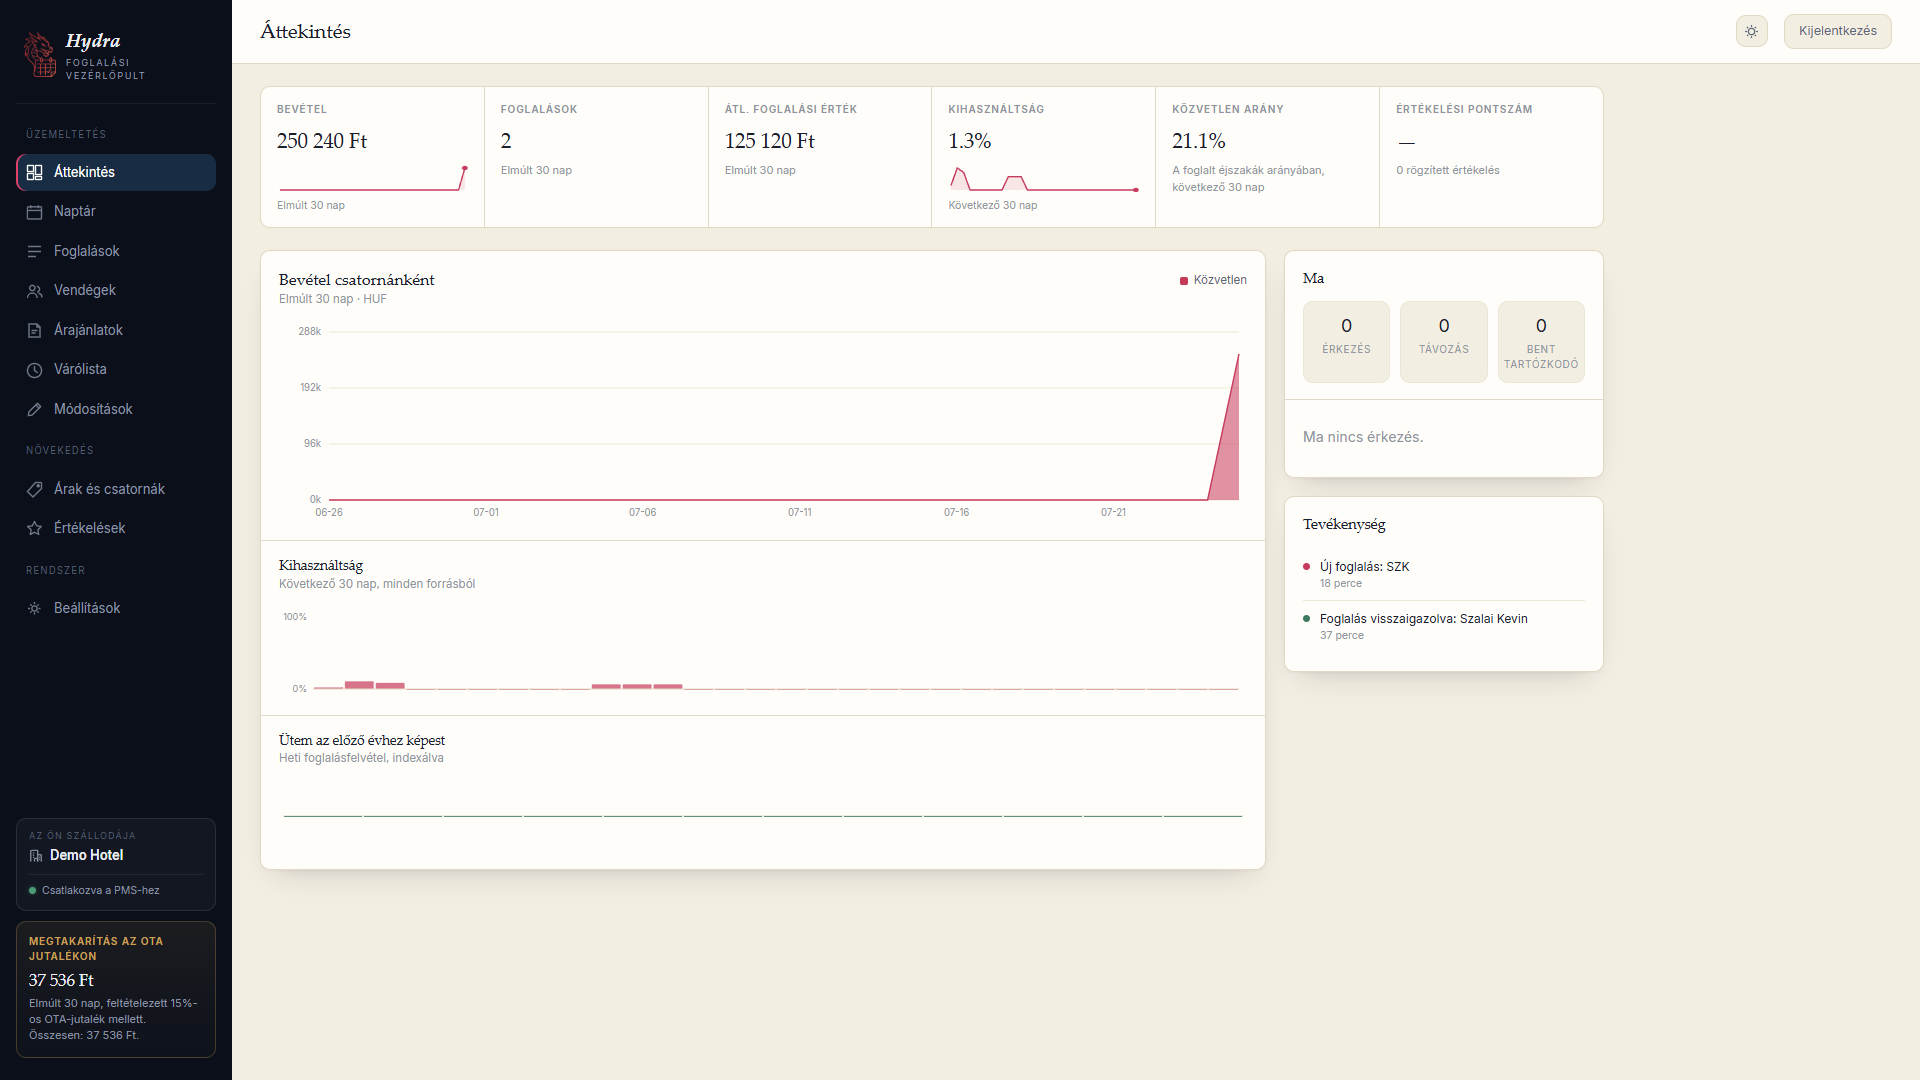The image size is (1920, 1080).
Task: Open the Vendégek people icon
Action: pyautogui.click(x=34, y=291)
